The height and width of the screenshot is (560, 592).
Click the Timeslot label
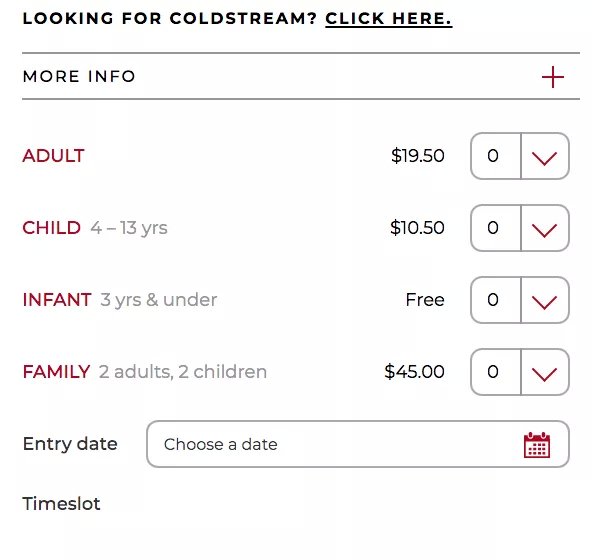click(62, 504)
